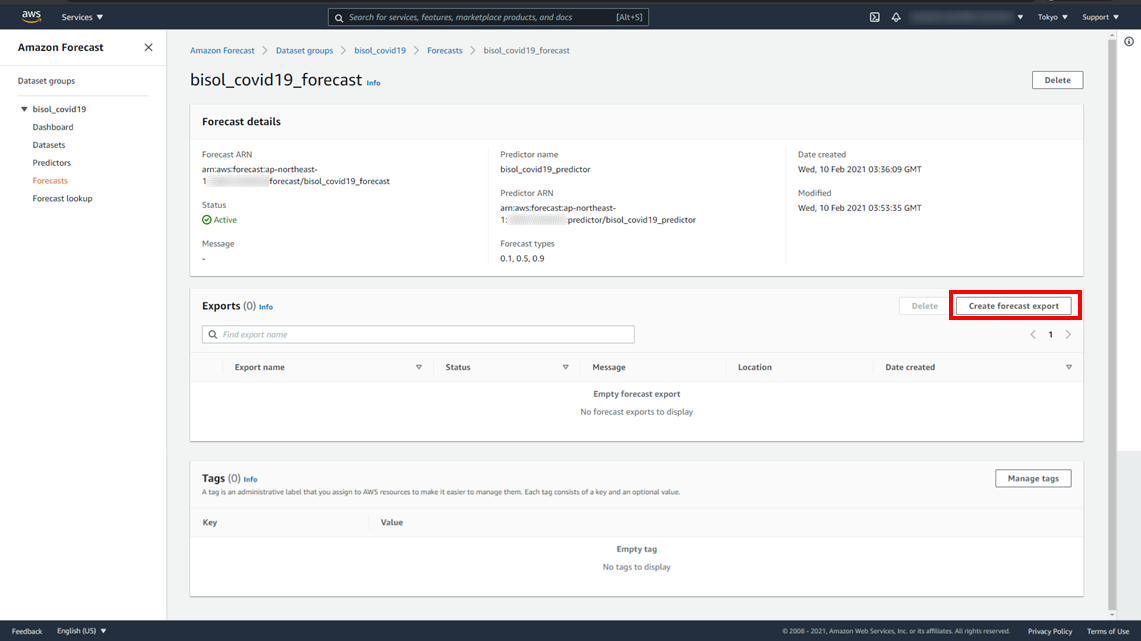Click the AWS logo home icon
This screenshot has height=641, width=1141.
pos(31,17)
